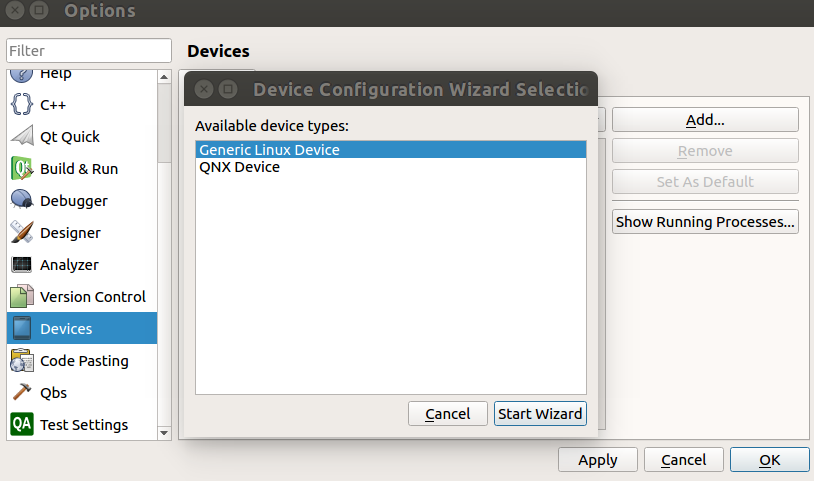Apply the Options settings
The height and width of the screenshot is (481, 814).
(x=598, y=460)
